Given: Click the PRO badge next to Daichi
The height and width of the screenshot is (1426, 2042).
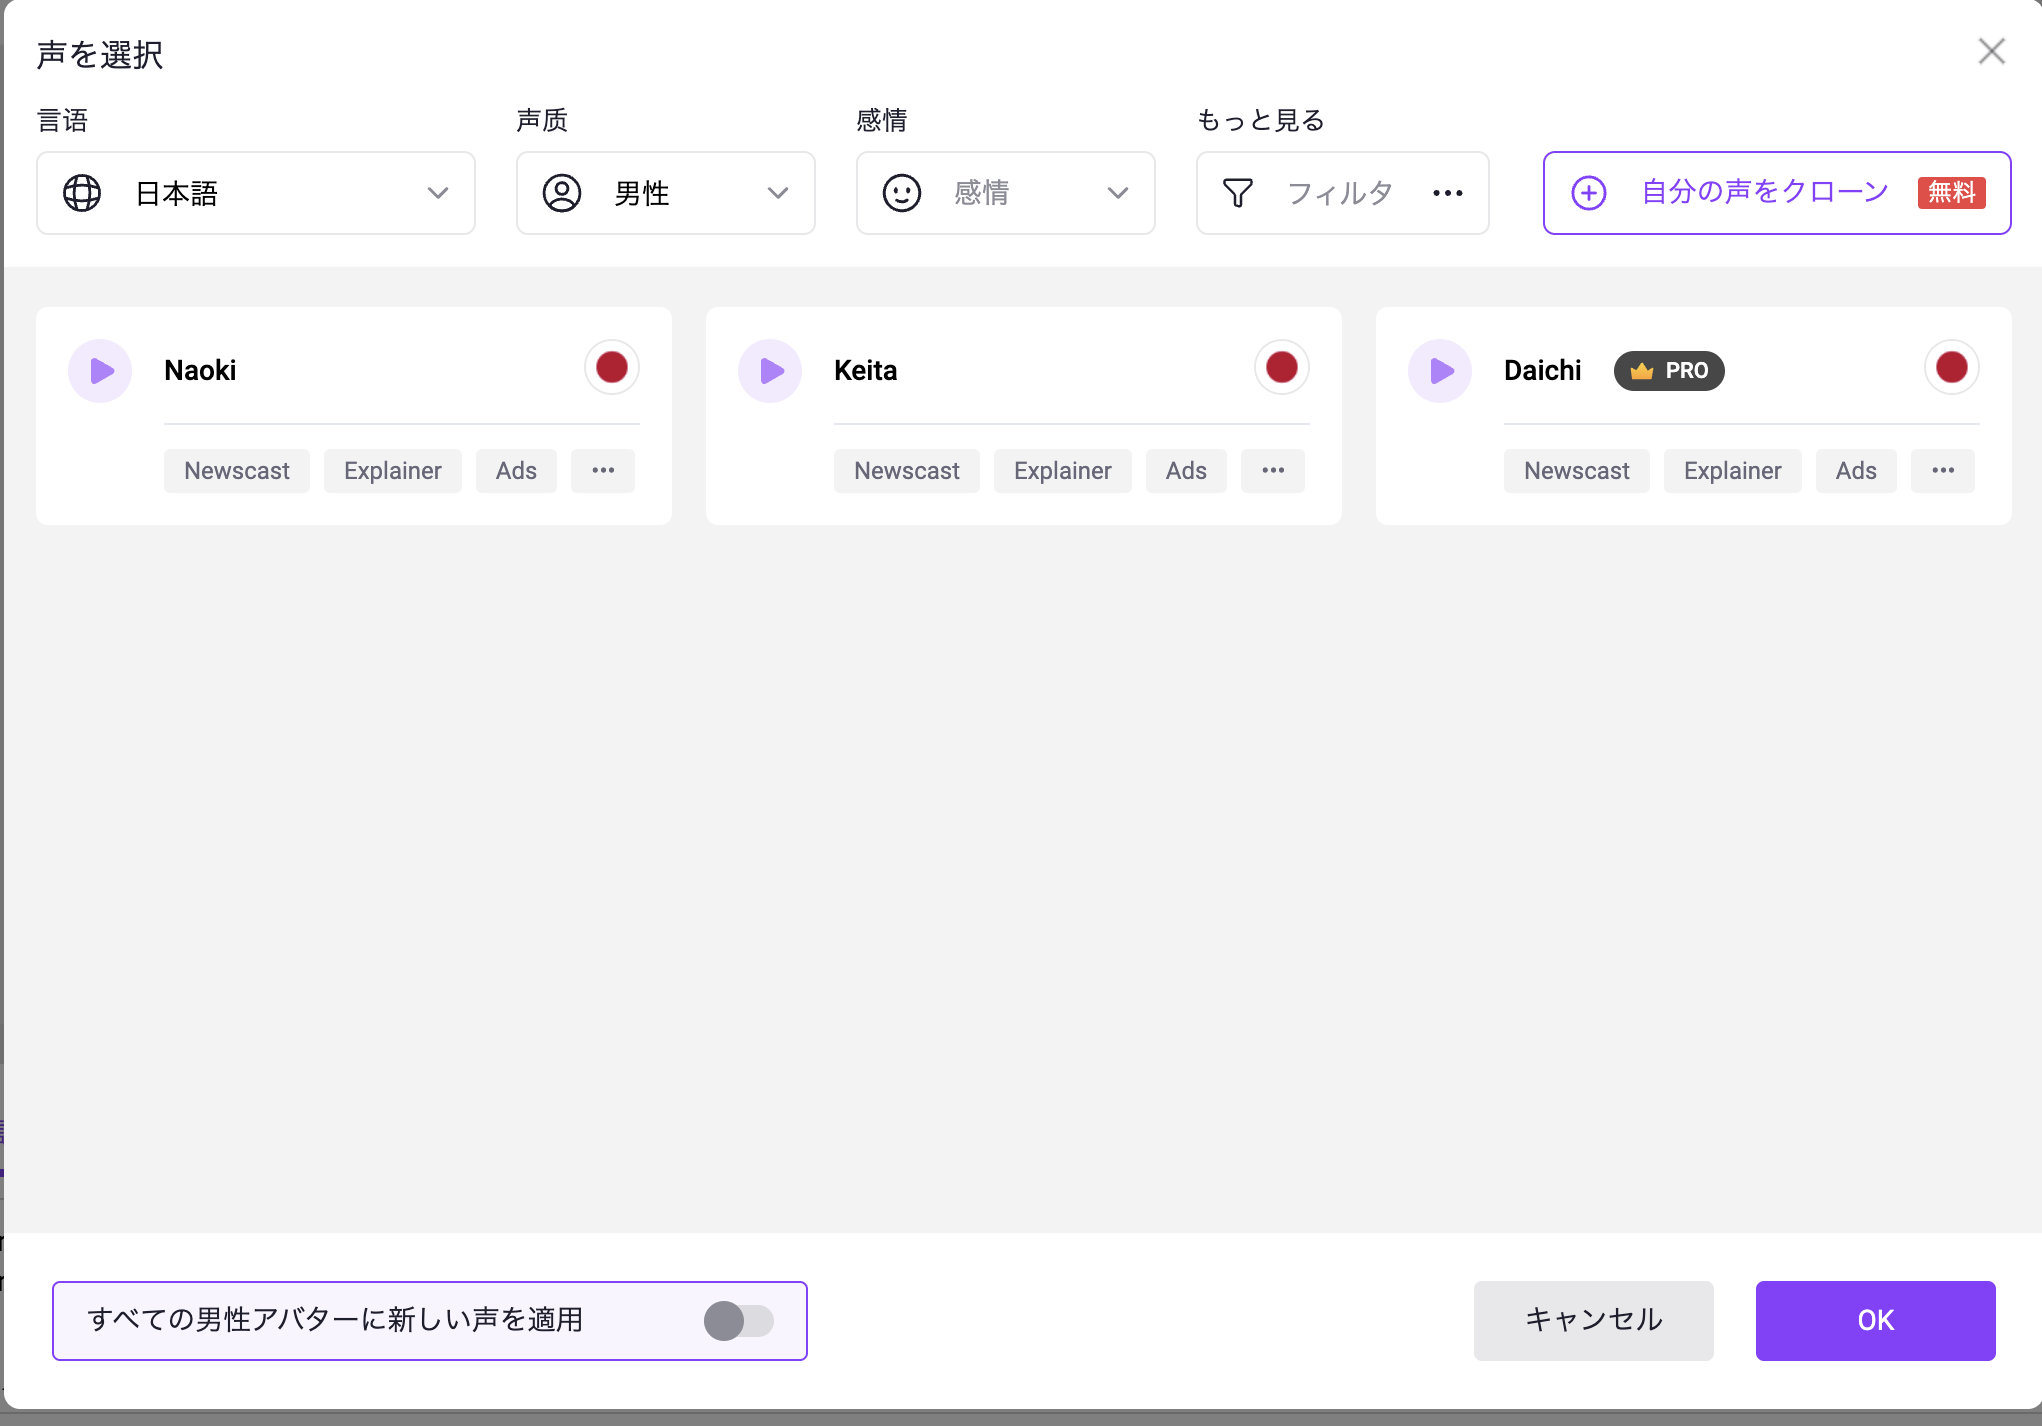Looking at the screenshot, I should pyautogui.click(x=1668, y=370).
